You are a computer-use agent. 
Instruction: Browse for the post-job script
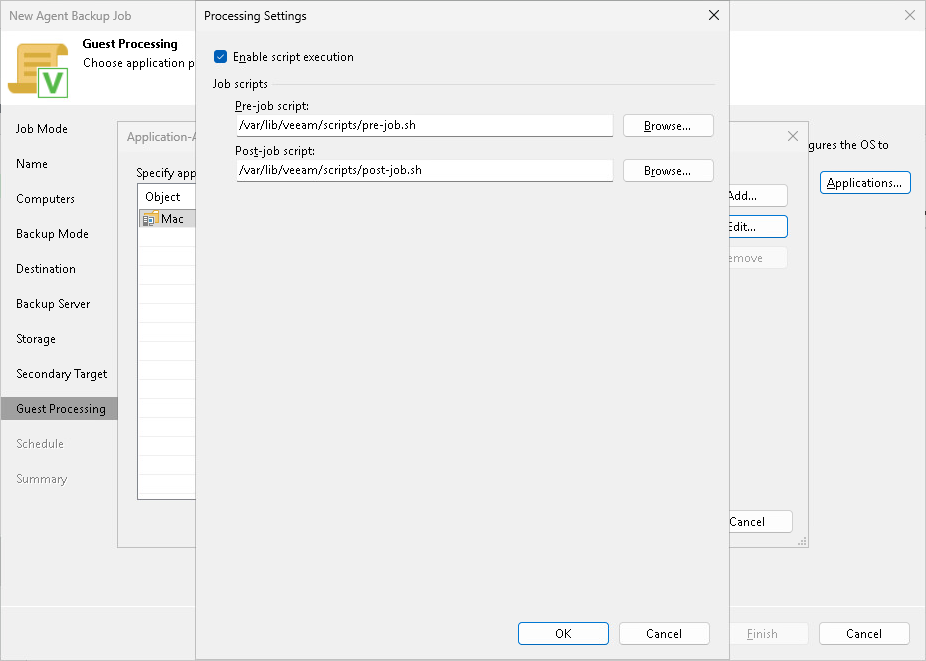click(667, 170)
